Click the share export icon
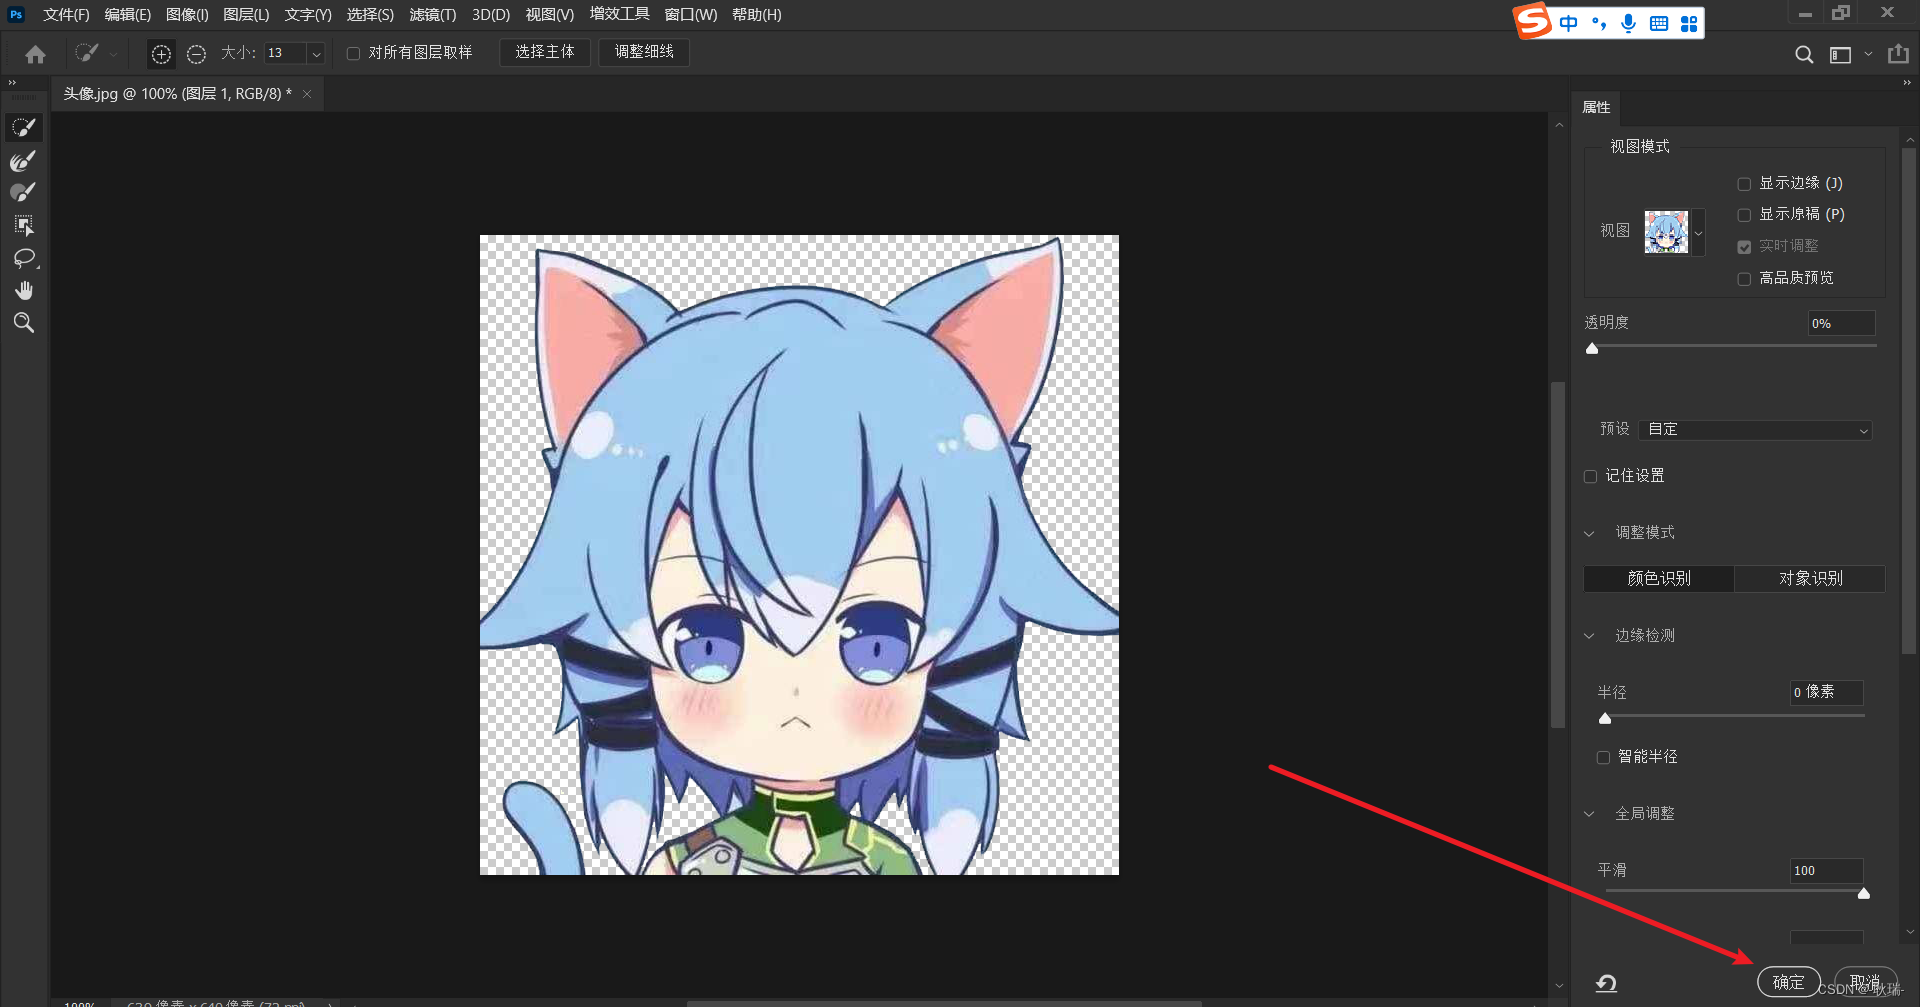The image size is (1920, 1007). click(1898, 54)
